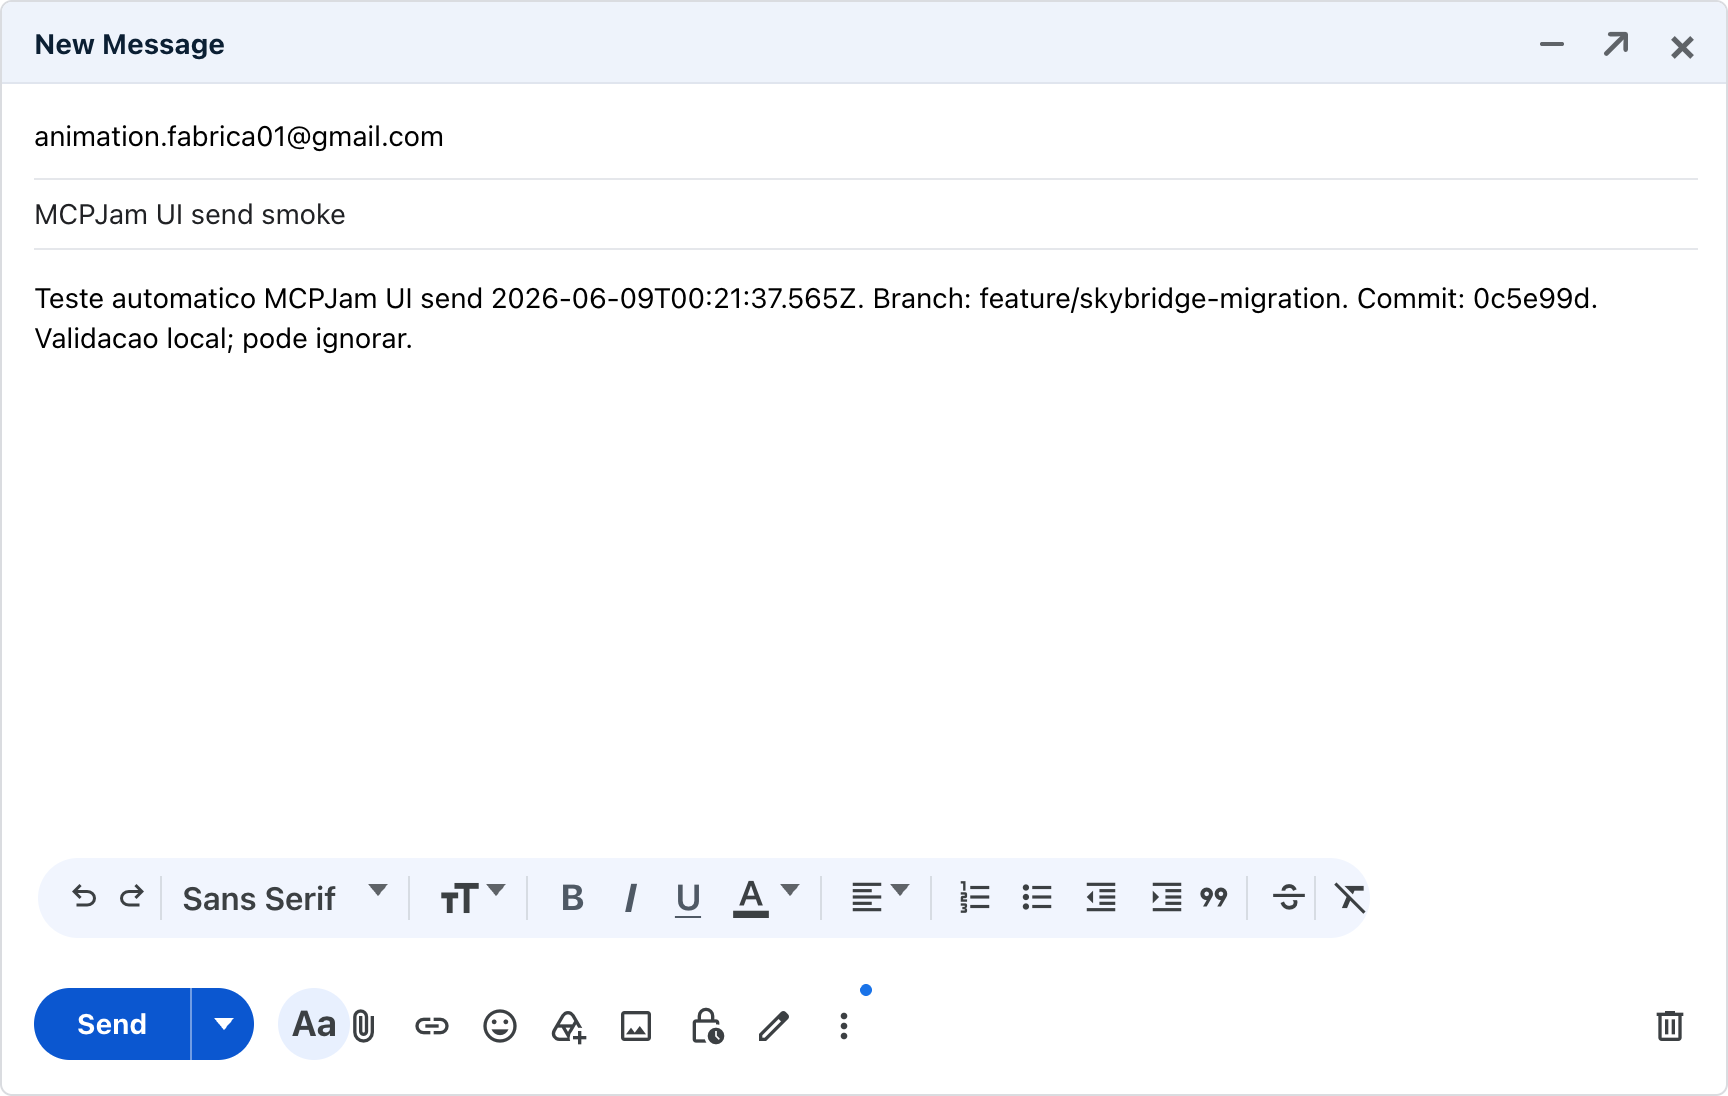The height and width of the screenshot is (1096, 1728).
Task: Toggle confidential mode lock icon
Action: point(707,1026)
